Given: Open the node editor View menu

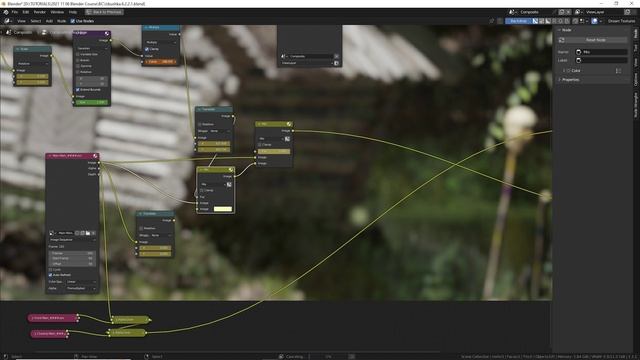Looking at the screenshot, I should [x=21, y=21].
